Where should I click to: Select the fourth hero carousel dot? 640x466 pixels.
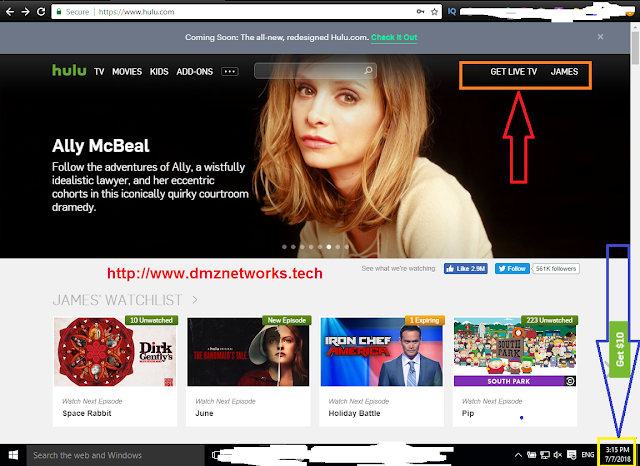311,247
